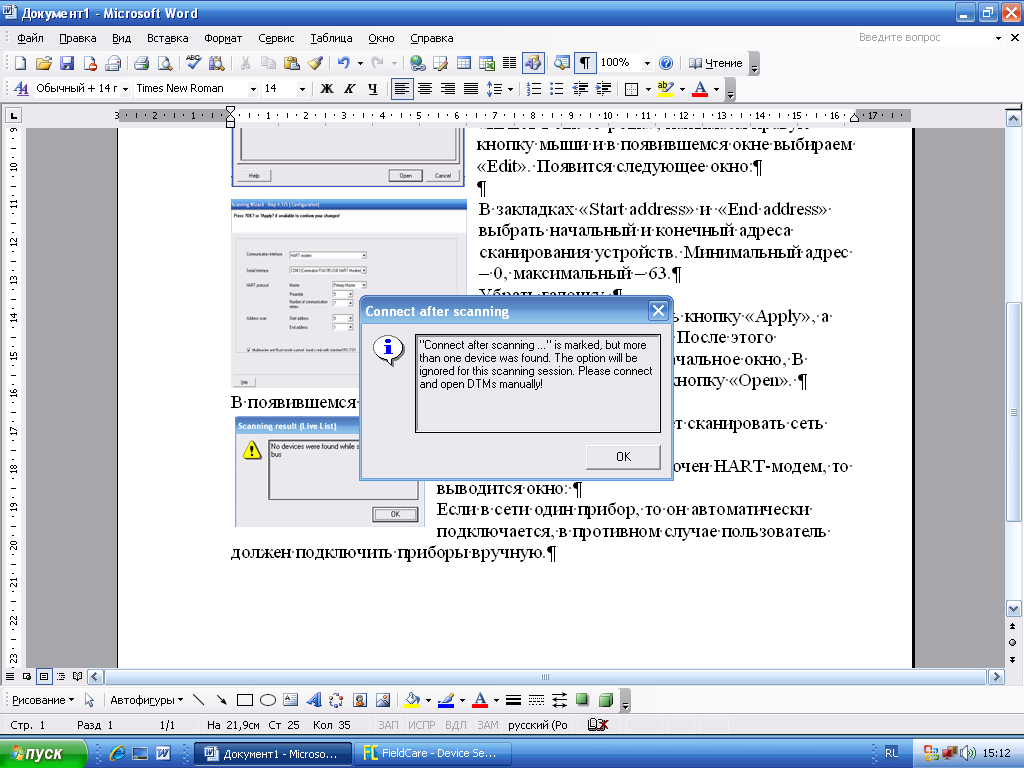This screenshot has height=768, width=1024.
Task: Click the vertical scrollbar down arrow
Action: tap(1013, 609)
